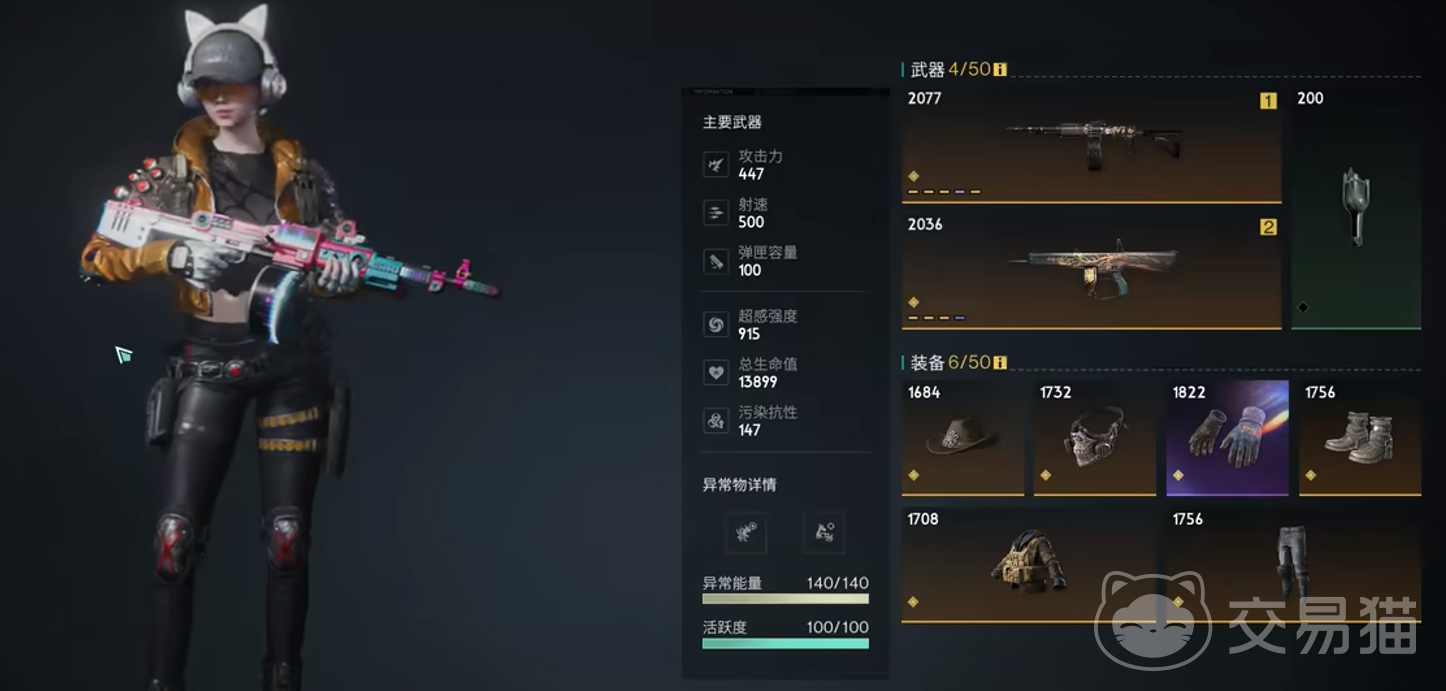1446x691 pixels.
Task: Select the 2077 primary weapon slot
Action: (1091, 146)
